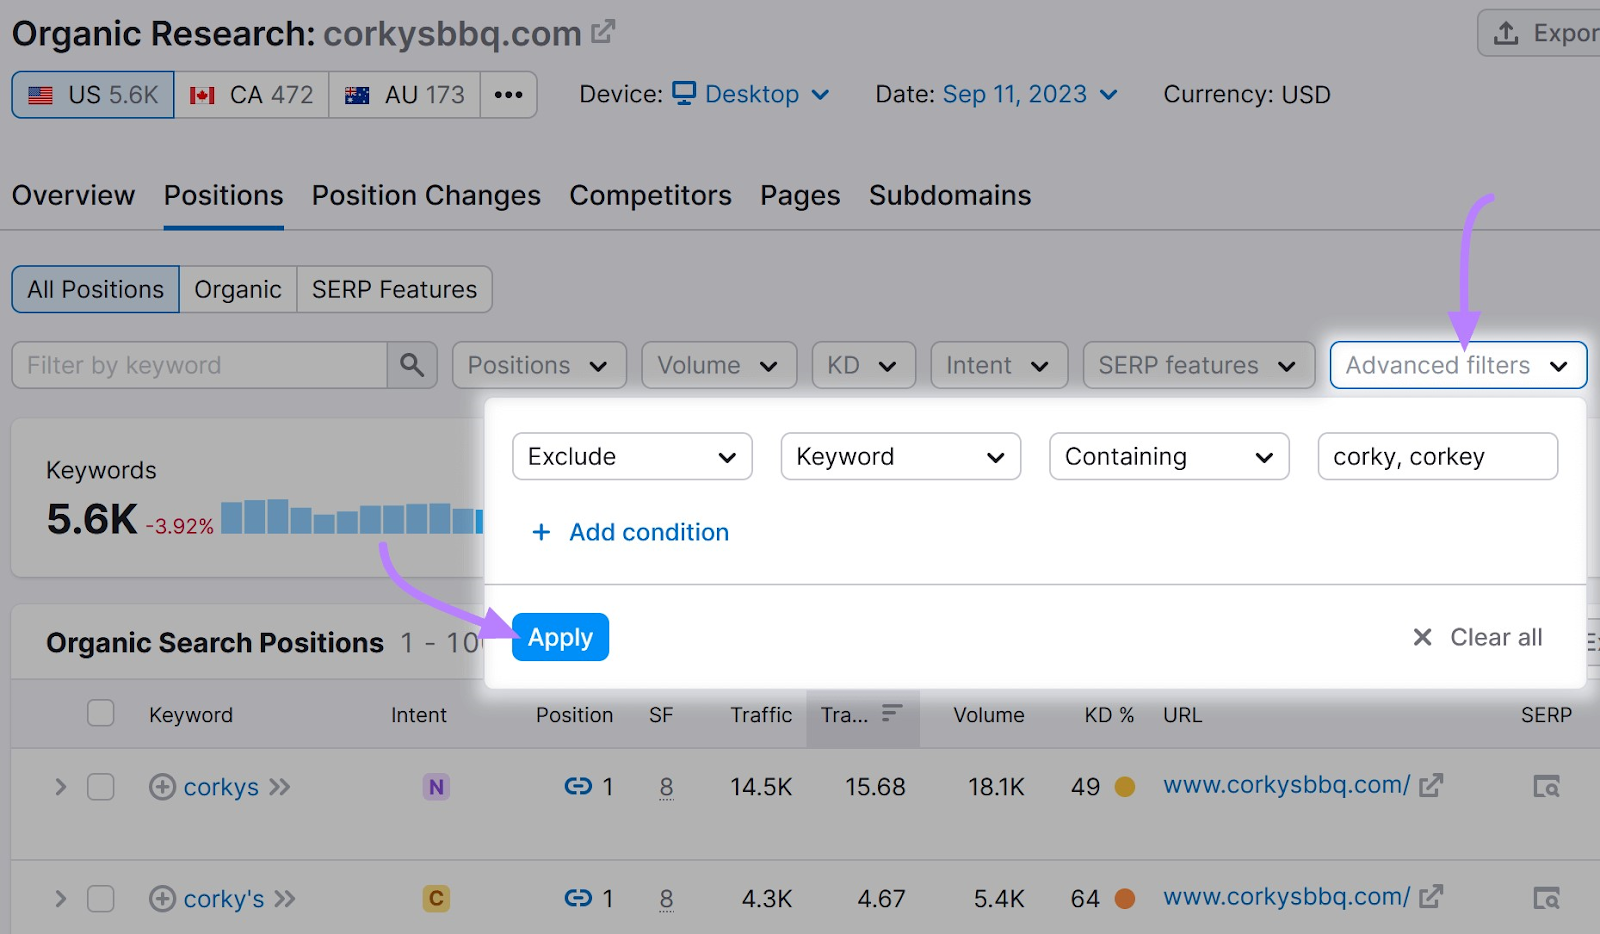The image size is (1600, 934).
Task: Click the link icon in corky's position
Action: click(x=578, y=898)
